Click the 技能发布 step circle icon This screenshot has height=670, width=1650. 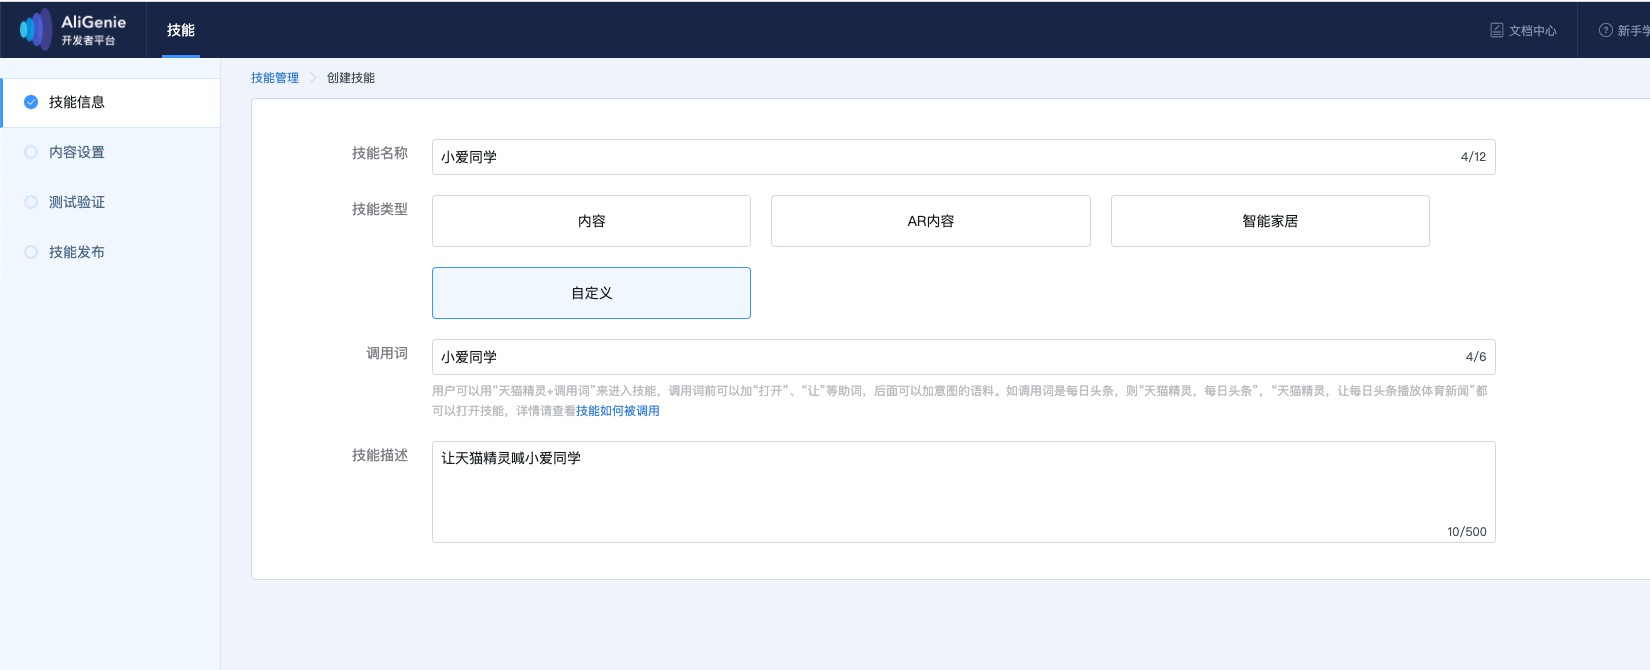pos(31,252)
